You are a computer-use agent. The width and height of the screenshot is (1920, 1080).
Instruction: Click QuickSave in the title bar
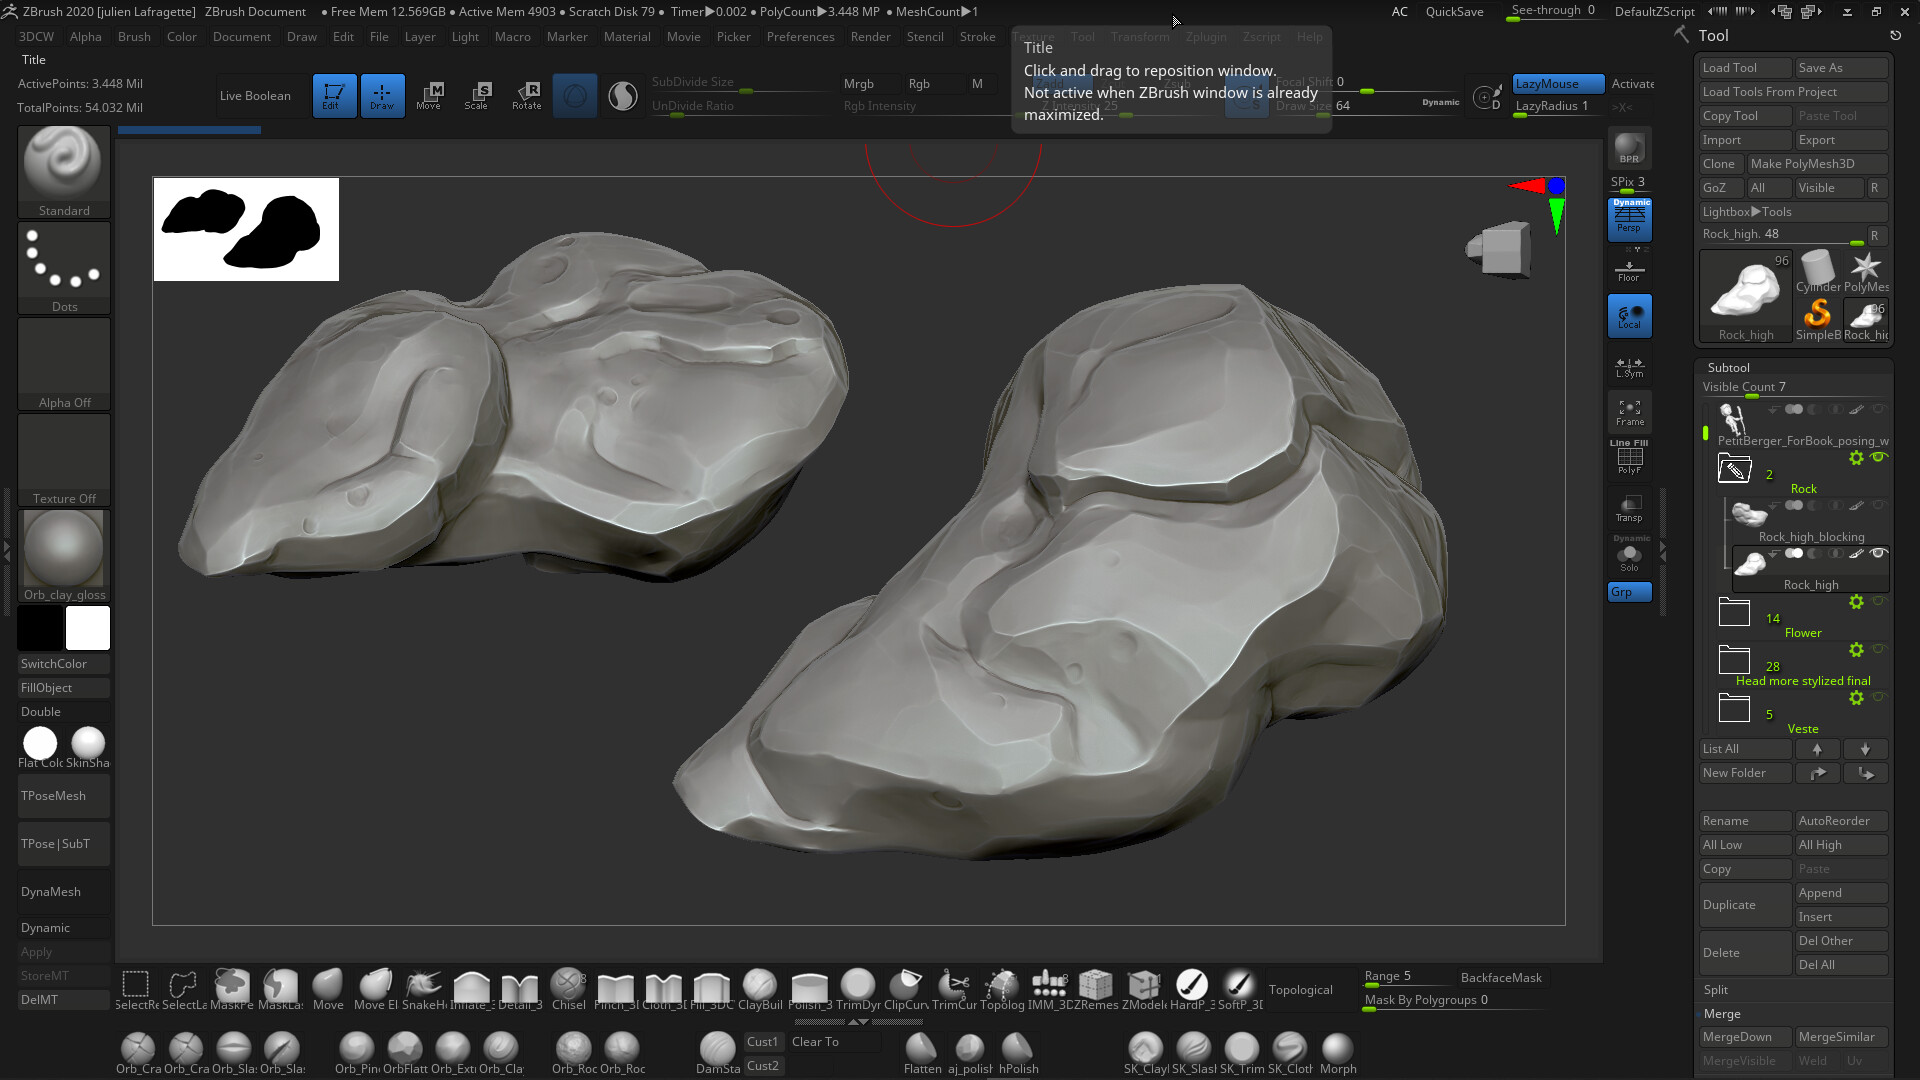click(1454, 11)
